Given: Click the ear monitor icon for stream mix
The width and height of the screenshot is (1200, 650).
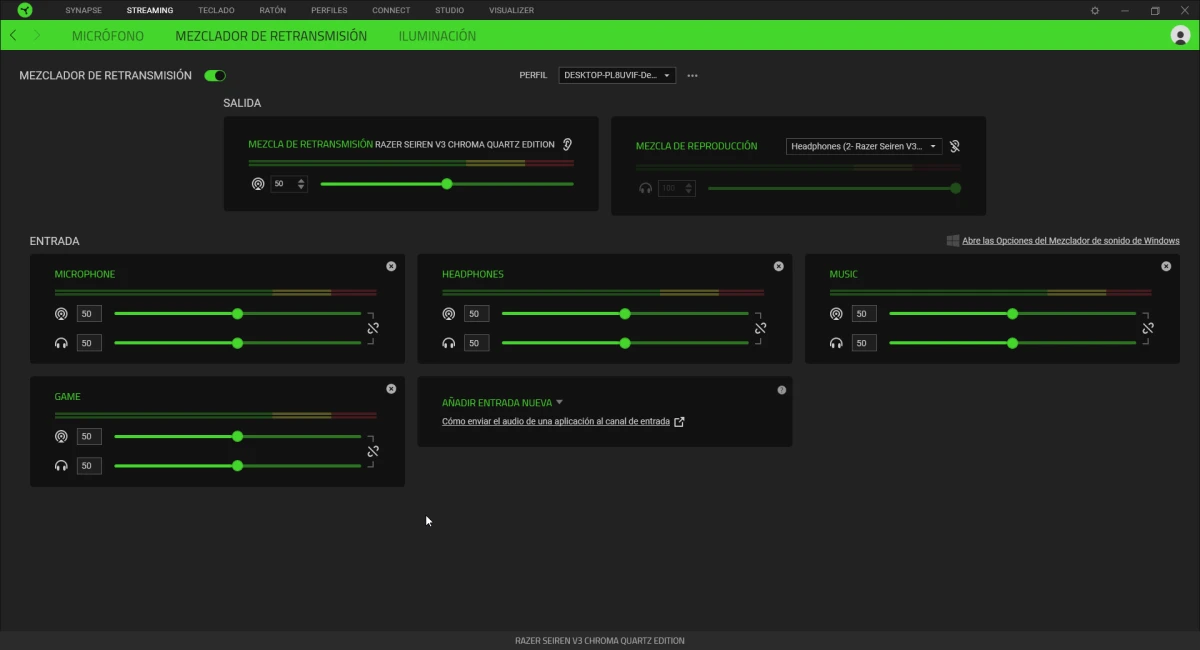Looking at the screenshot, I should point(567,144).
